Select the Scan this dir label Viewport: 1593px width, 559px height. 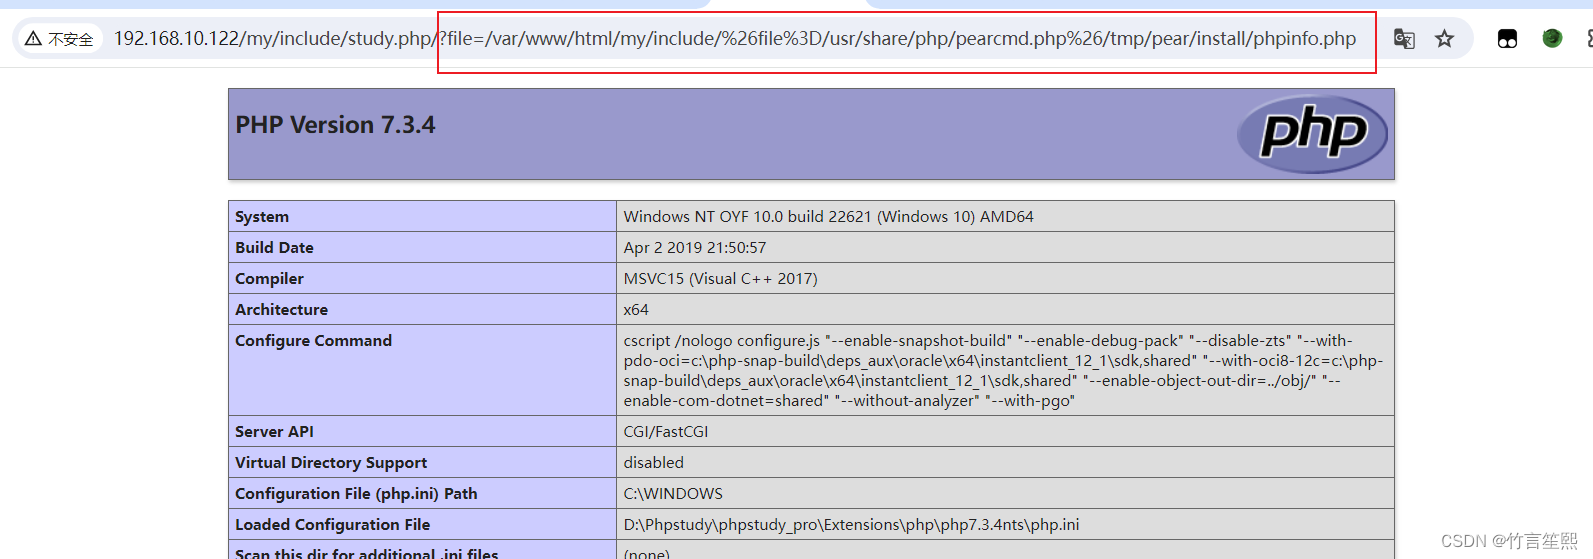(x=366, y=552)
